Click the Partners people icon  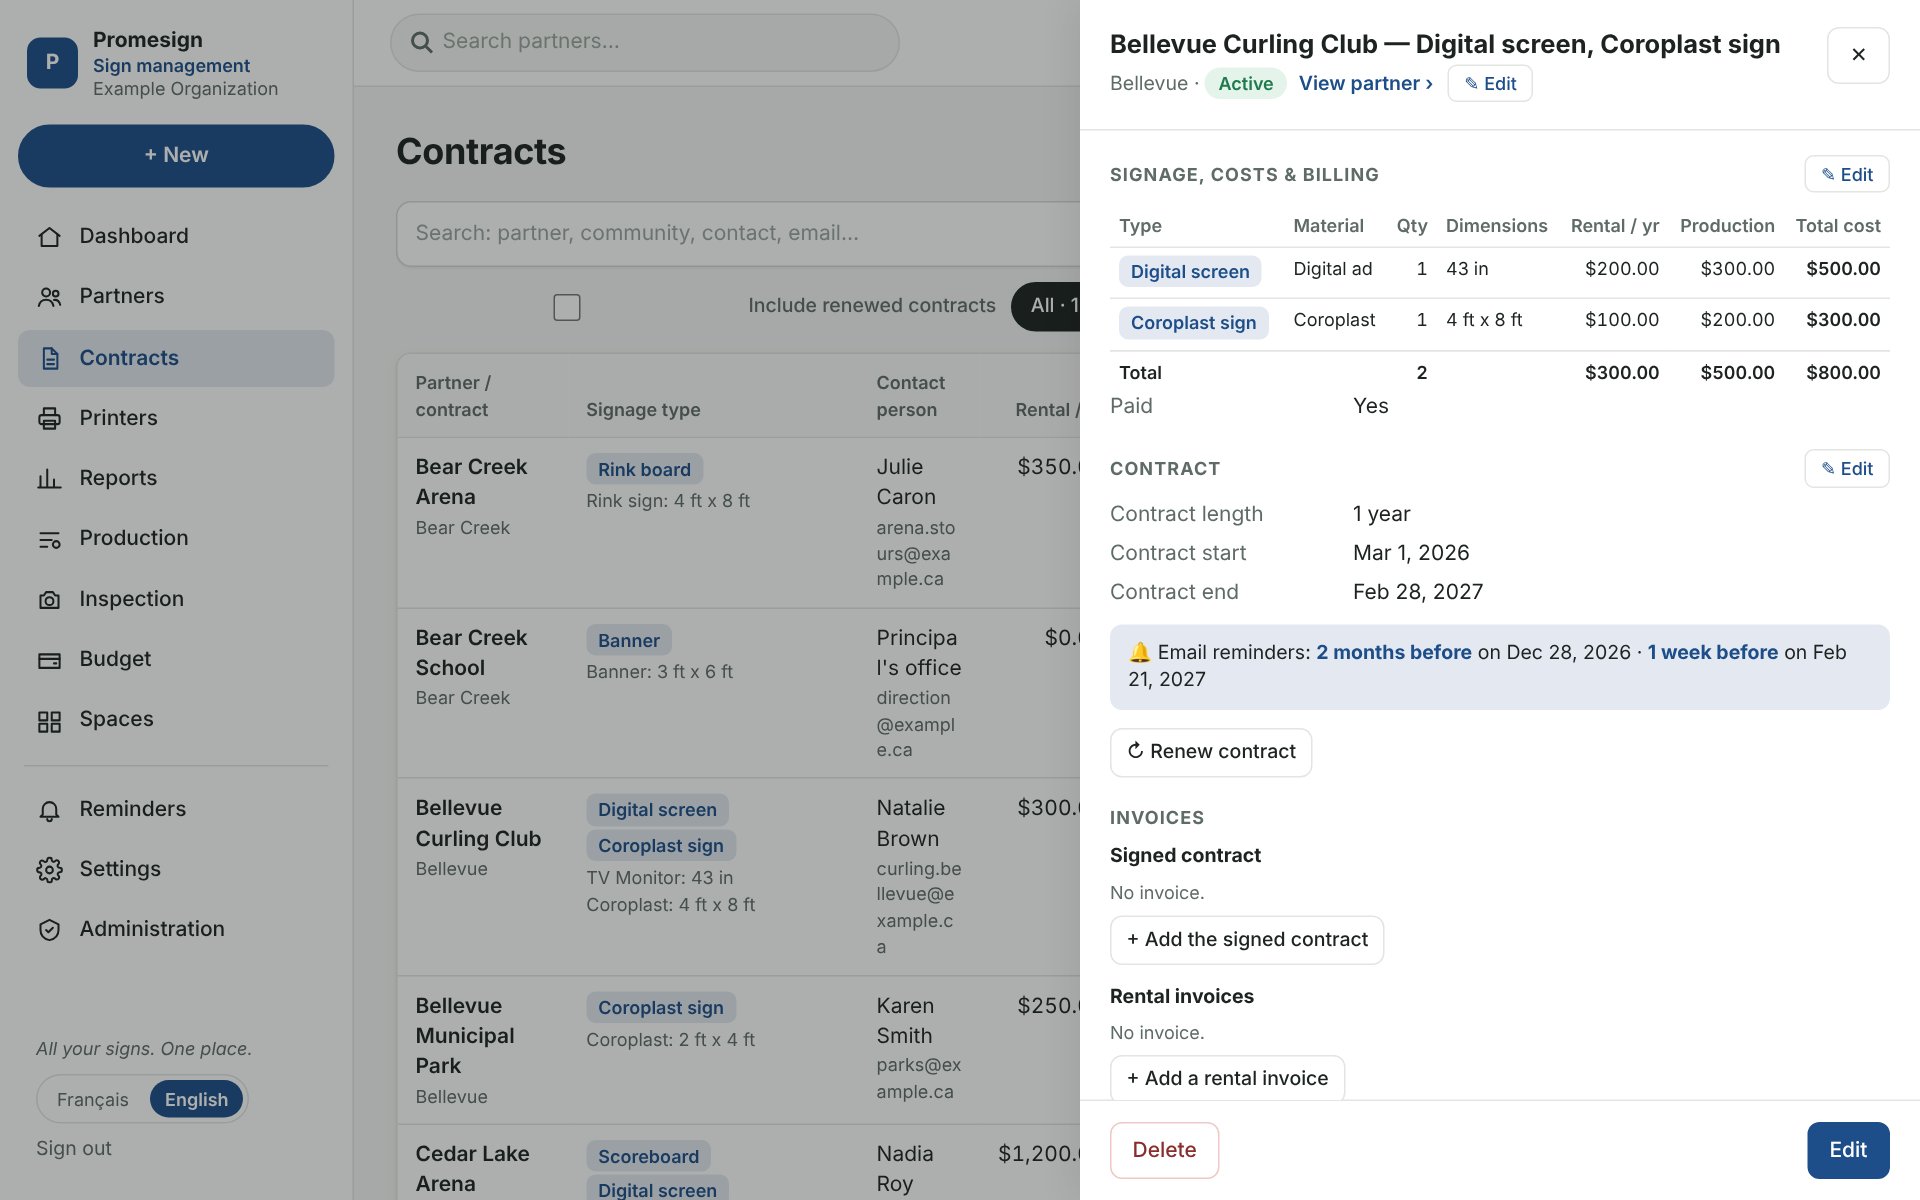(x=49, y=297)
